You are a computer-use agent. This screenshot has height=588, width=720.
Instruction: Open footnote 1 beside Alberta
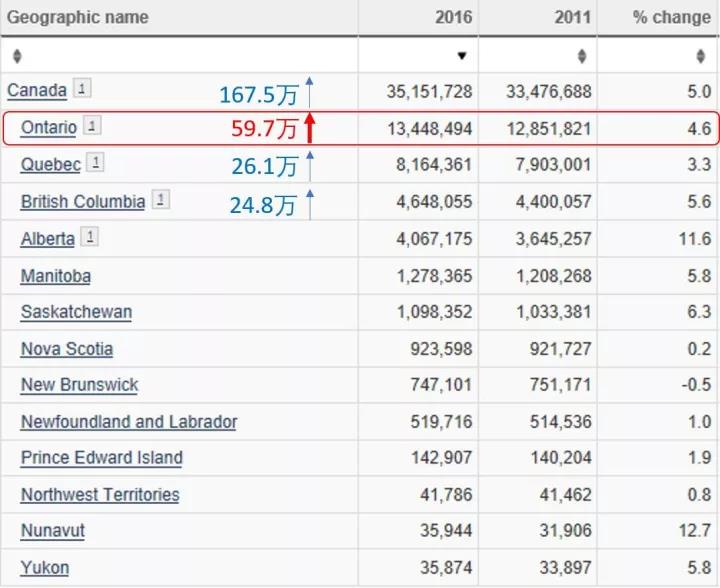point(90,236)
